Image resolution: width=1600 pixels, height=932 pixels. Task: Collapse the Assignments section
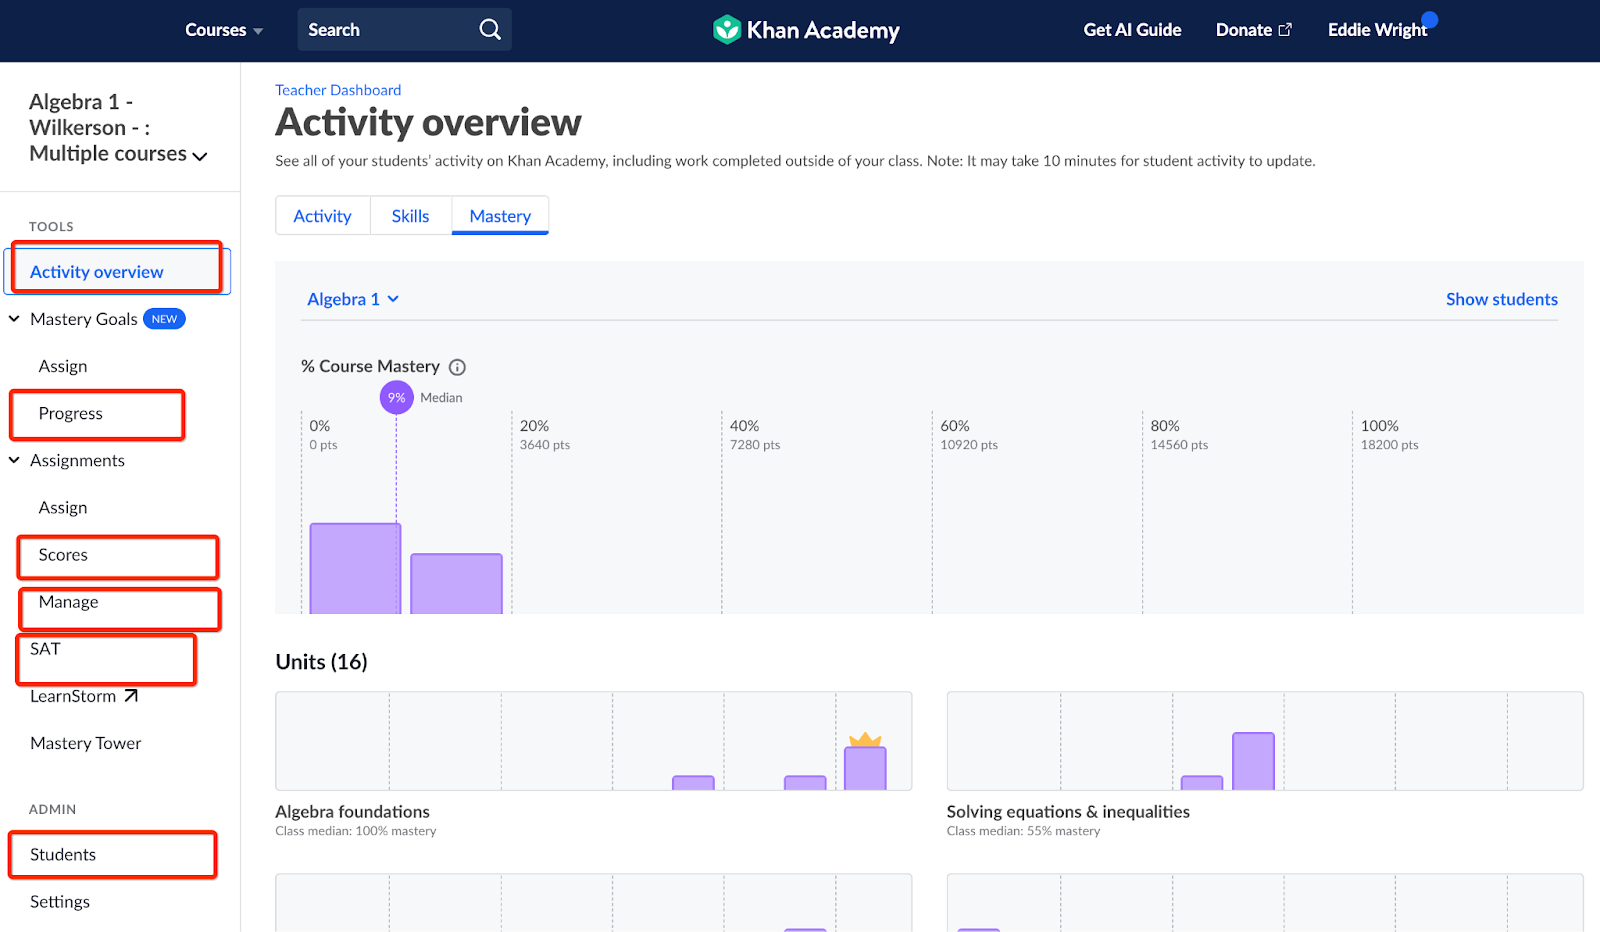pos(14,460)
